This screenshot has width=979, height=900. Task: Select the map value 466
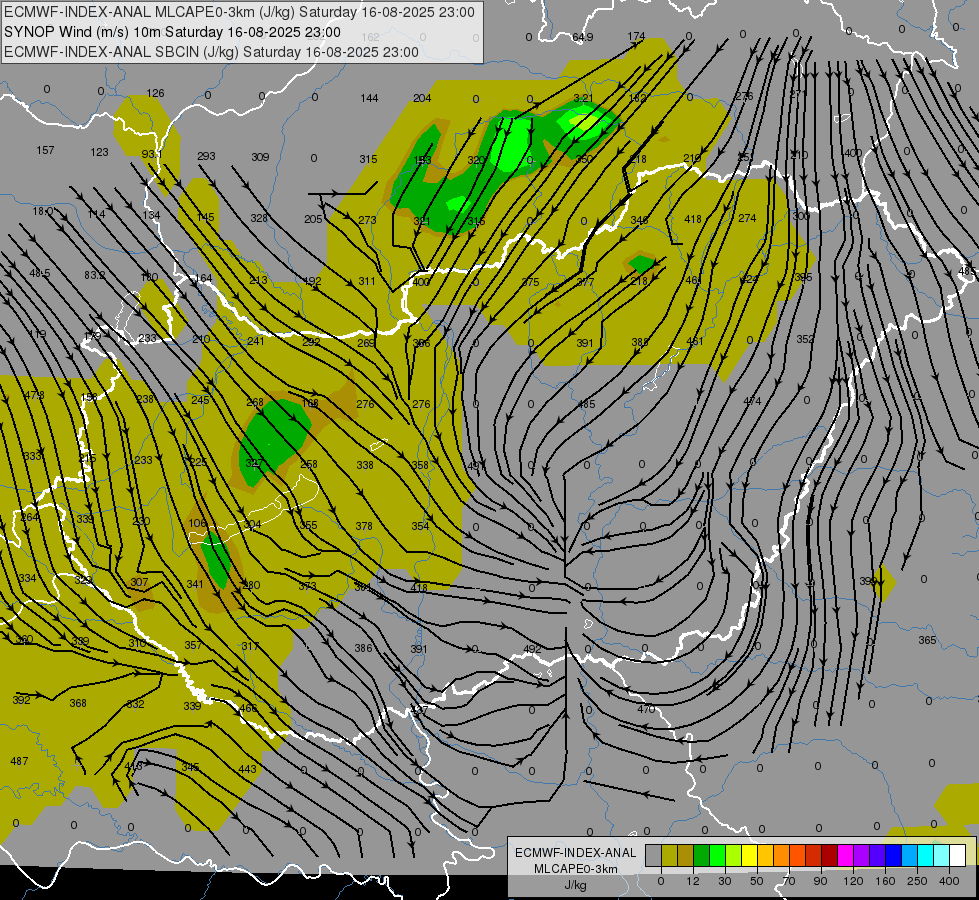coord(248,708)
